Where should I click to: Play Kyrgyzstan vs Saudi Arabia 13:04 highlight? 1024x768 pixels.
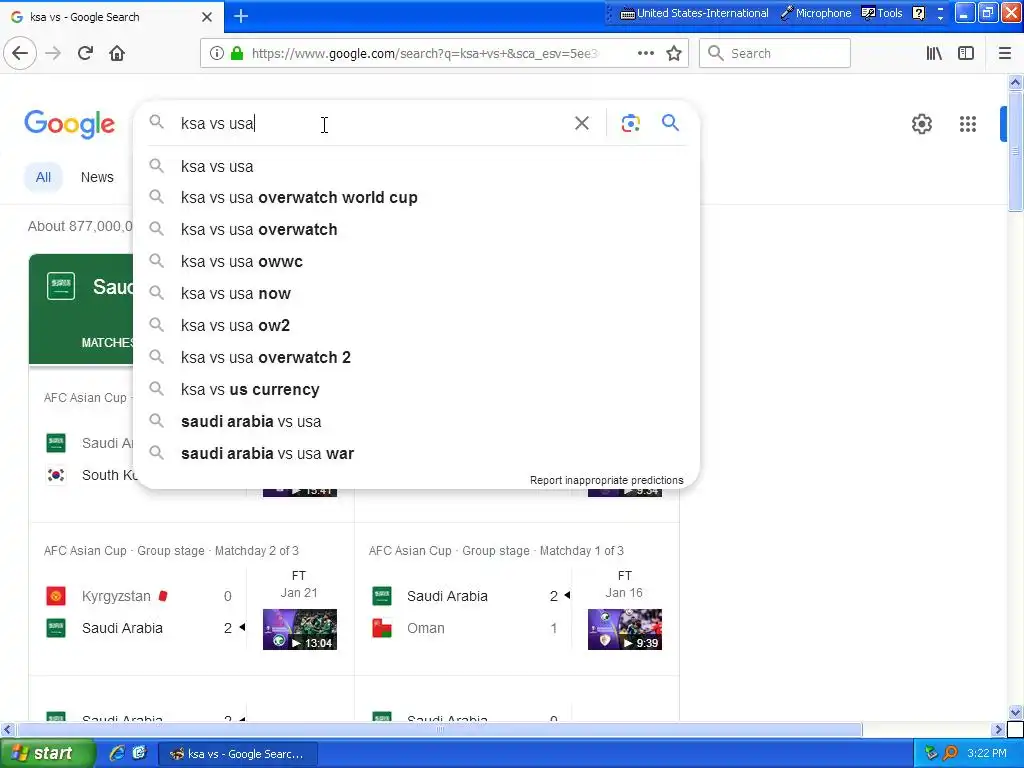point(300,630)
